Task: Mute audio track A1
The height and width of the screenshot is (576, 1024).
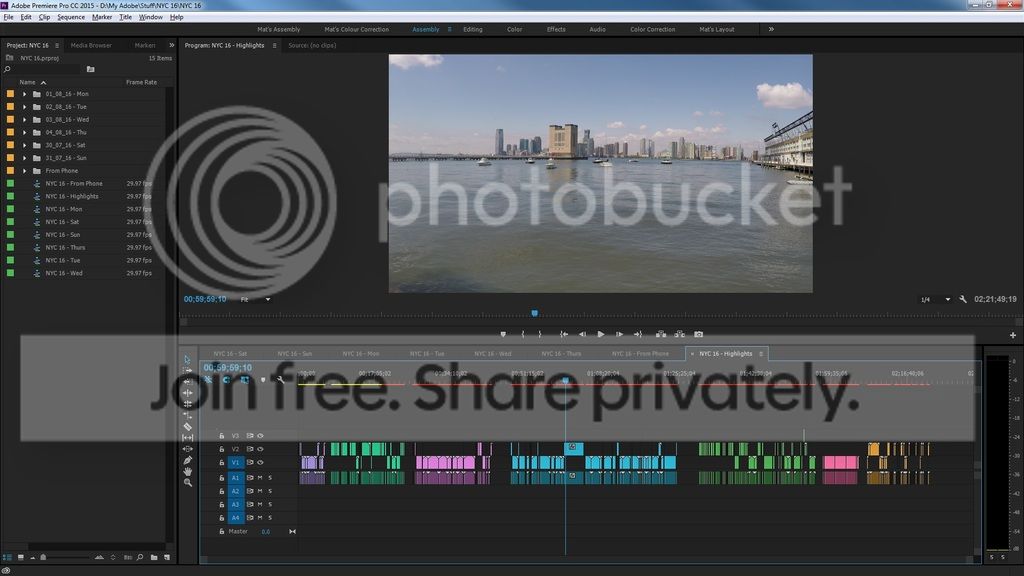Action: (260, 478)
